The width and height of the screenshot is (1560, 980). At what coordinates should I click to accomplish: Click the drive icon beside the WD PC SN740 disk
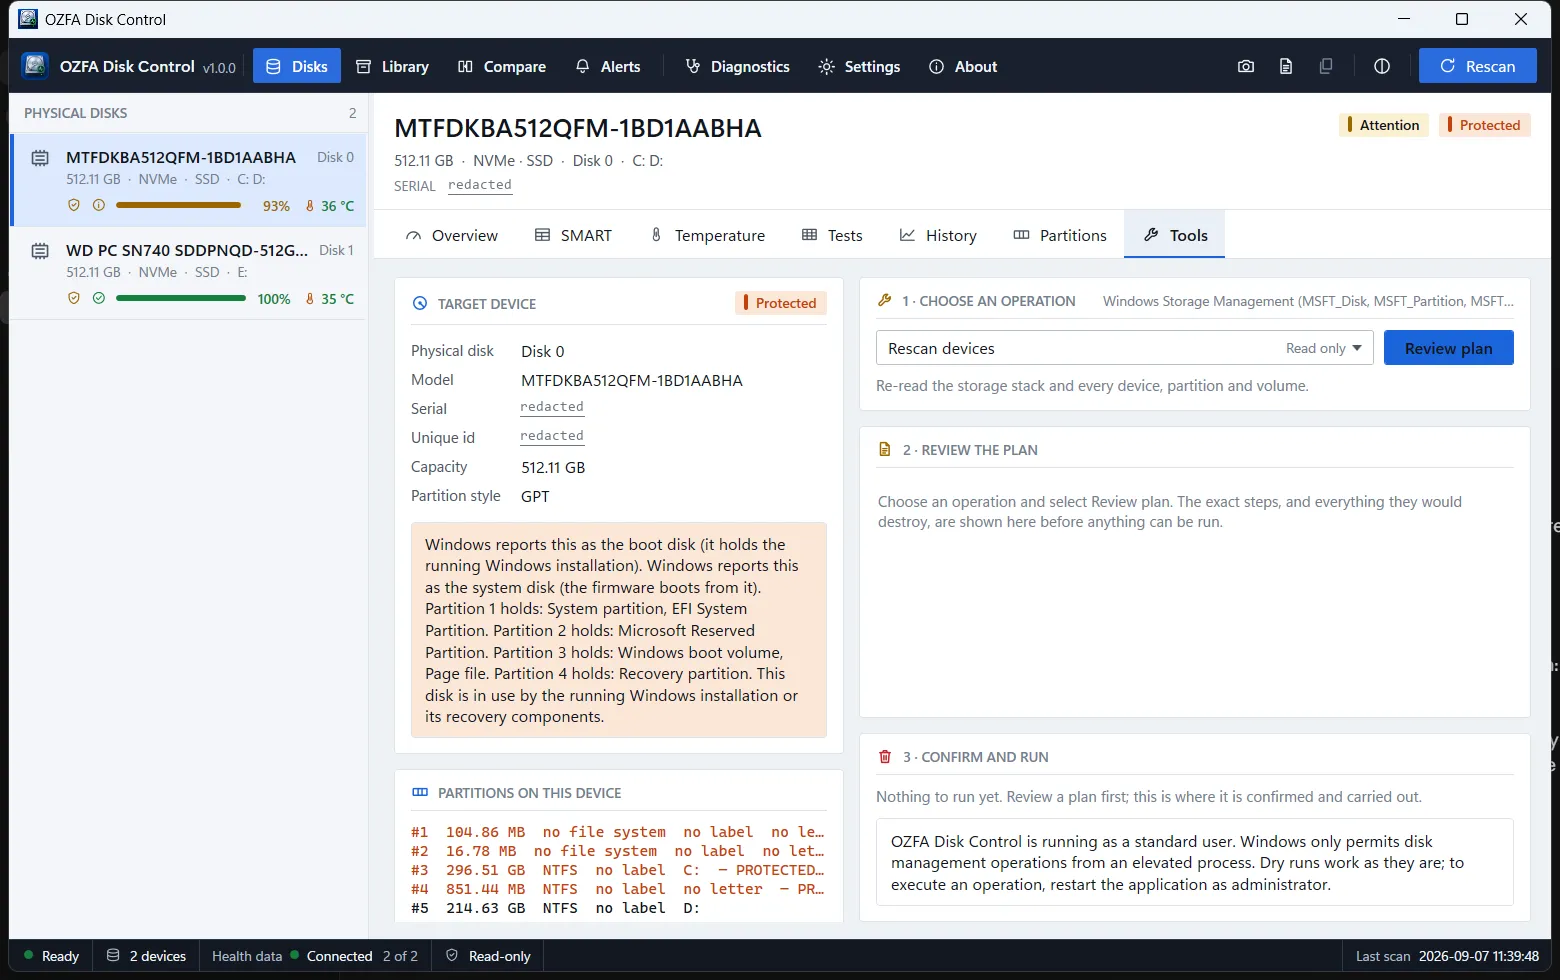pyautogui.click(x=40, y=251)
